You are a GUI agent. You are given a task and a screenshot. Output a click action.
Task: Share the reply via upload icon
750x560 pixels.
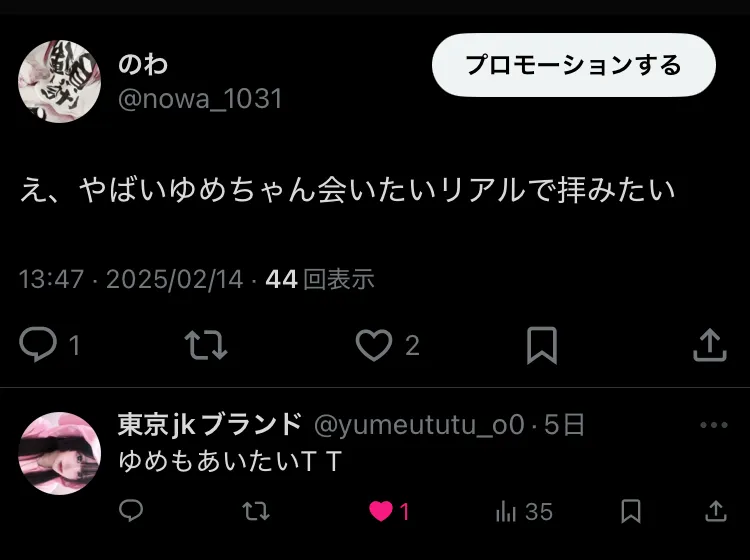tap(716, 511)
